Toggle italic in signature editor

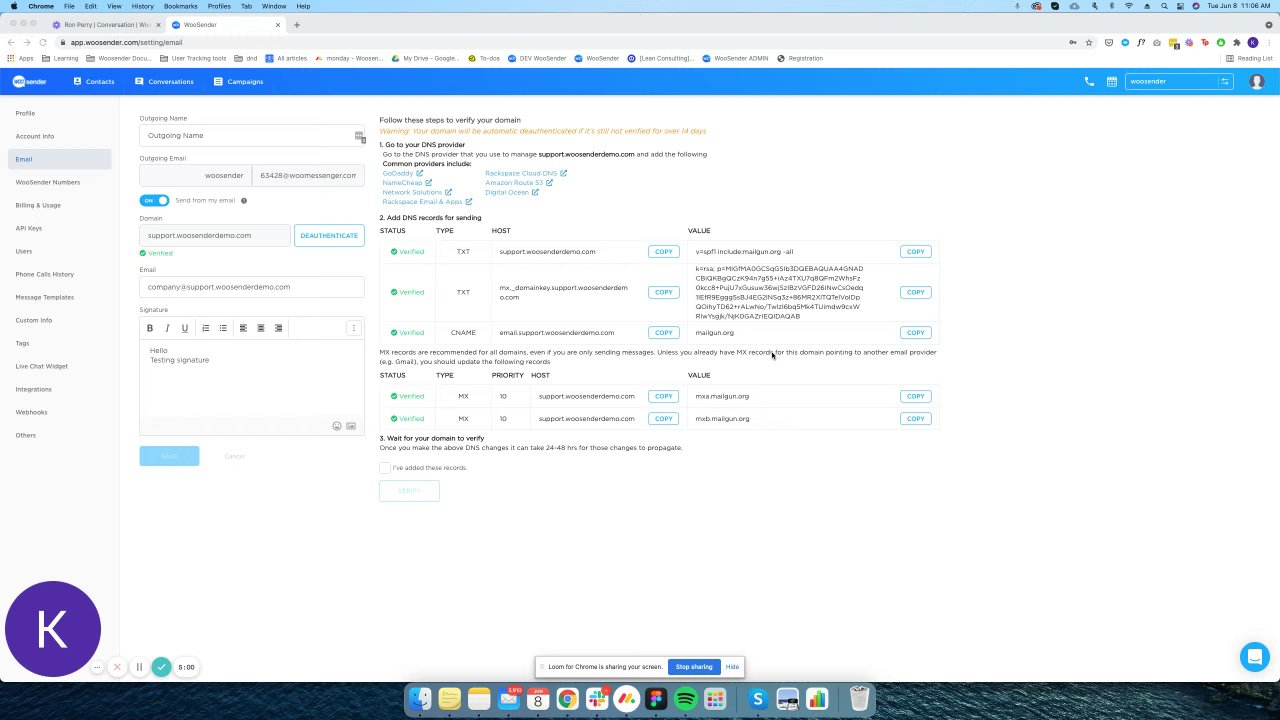tap(167, 328)
